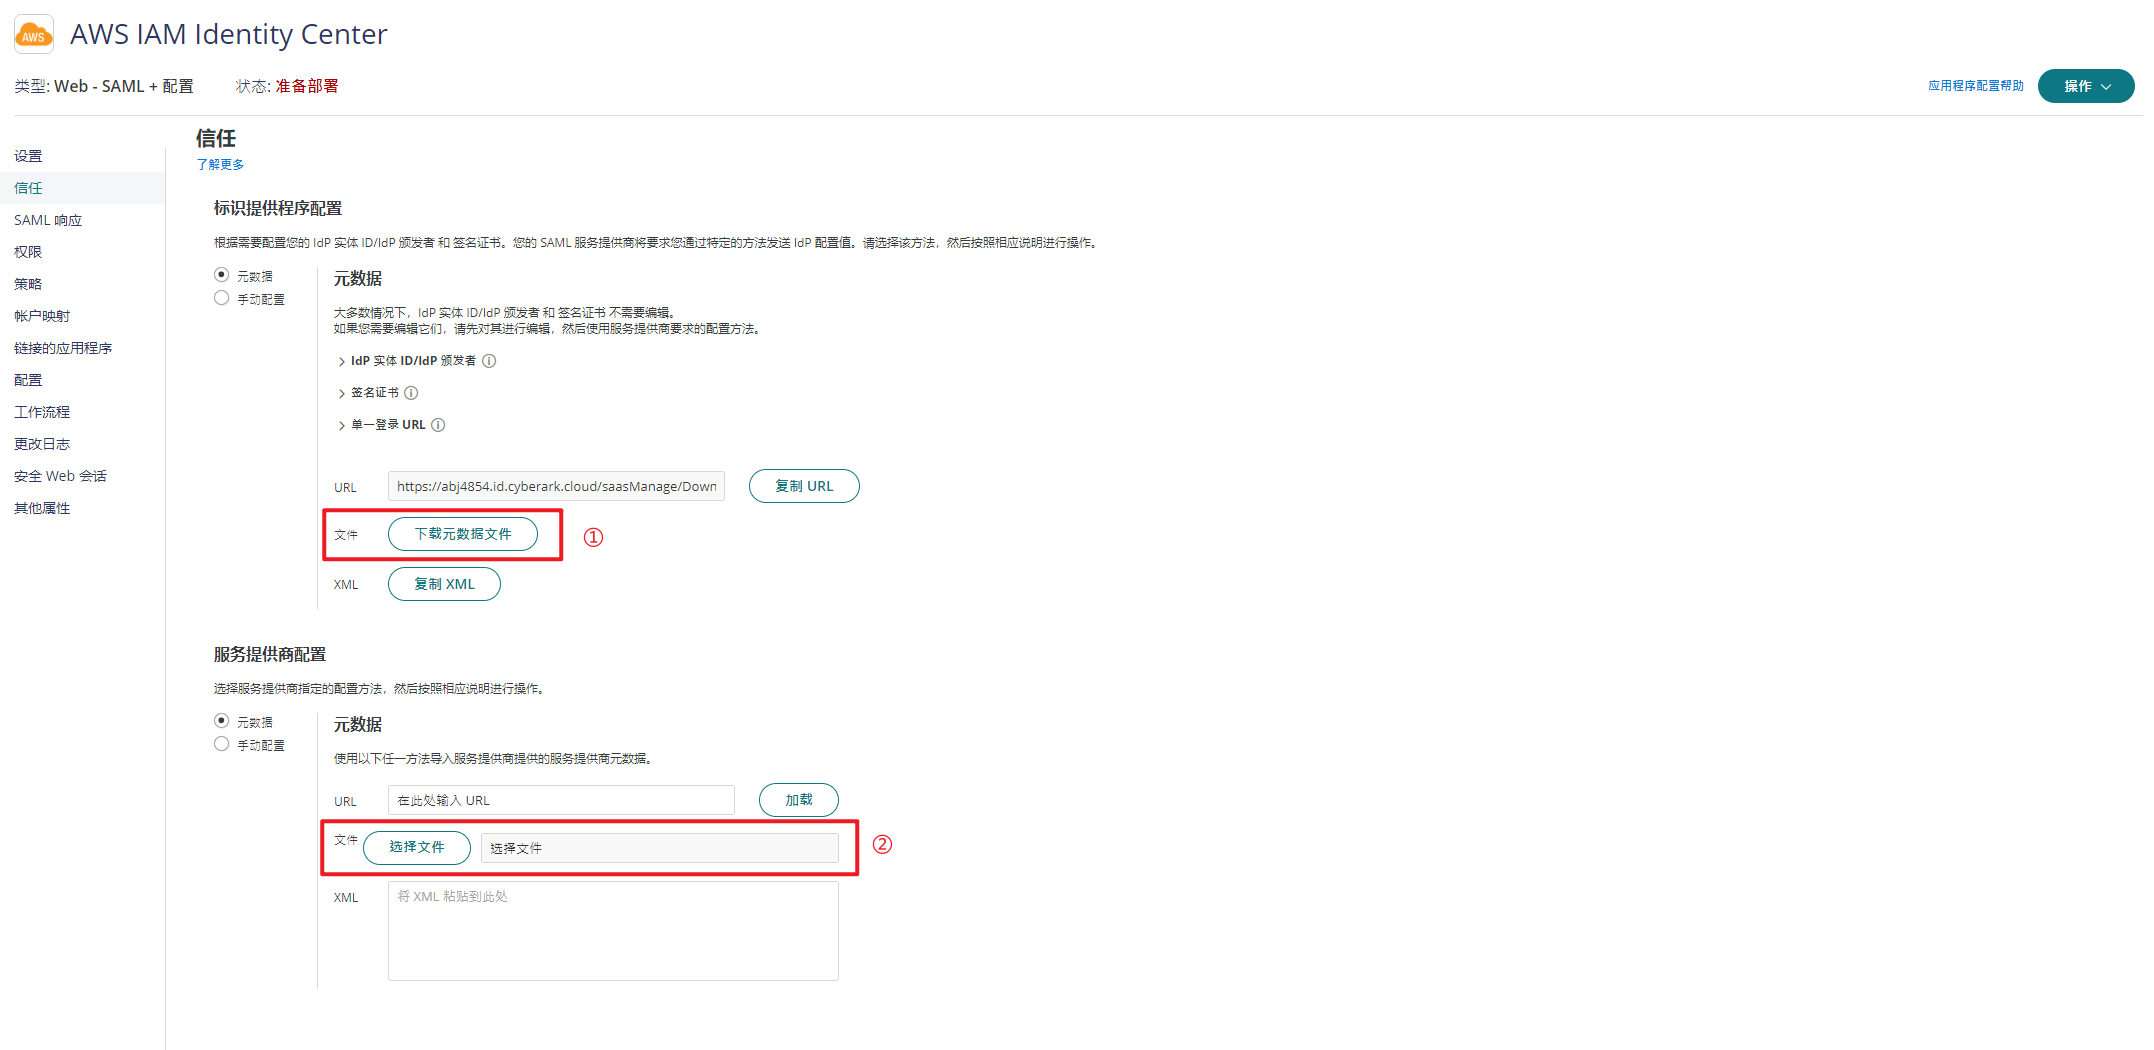Open 更改日志 in the sidebar
Viewport: 2154px width, 1050px height.
coord(42,444)
